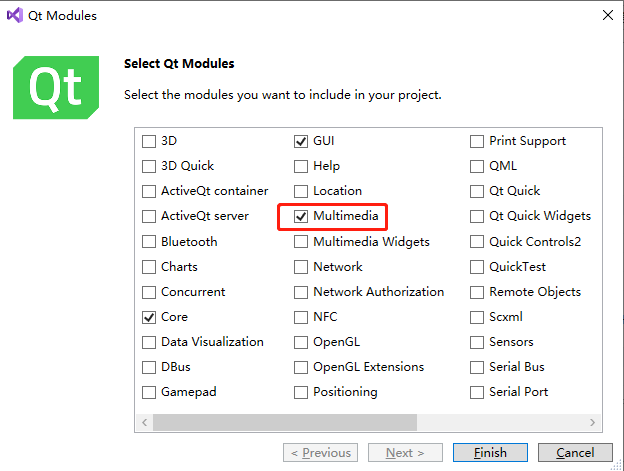The width and height of the screenshot is (624, 471).
Task: Click the Previous button
Action: (x=320, y=453)
